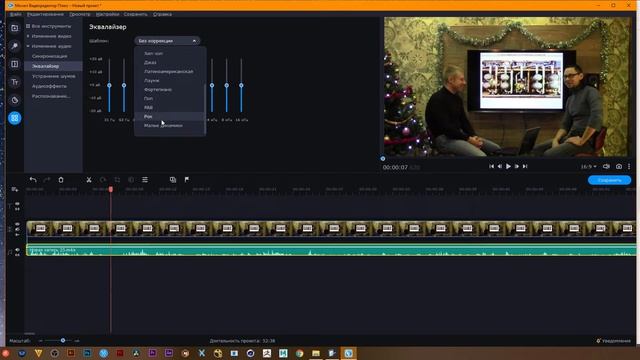Toggle the audio track eye icon
The image size is (640, 360).
(x=17, y=249)
